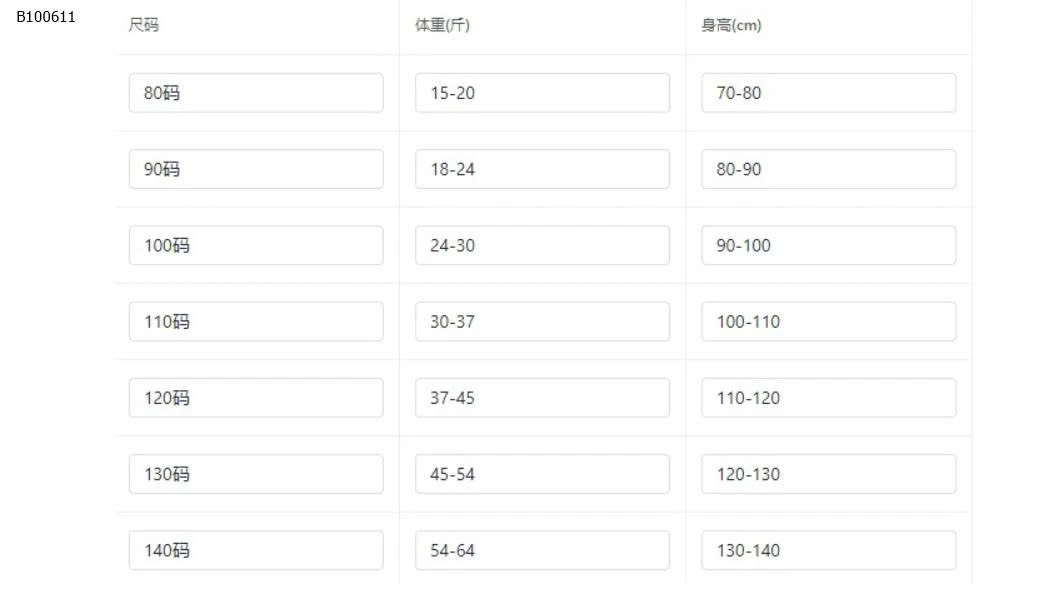Select the 37-45 weight input
The height and width of the screenshot is (613, 1055).
point(542,398)
